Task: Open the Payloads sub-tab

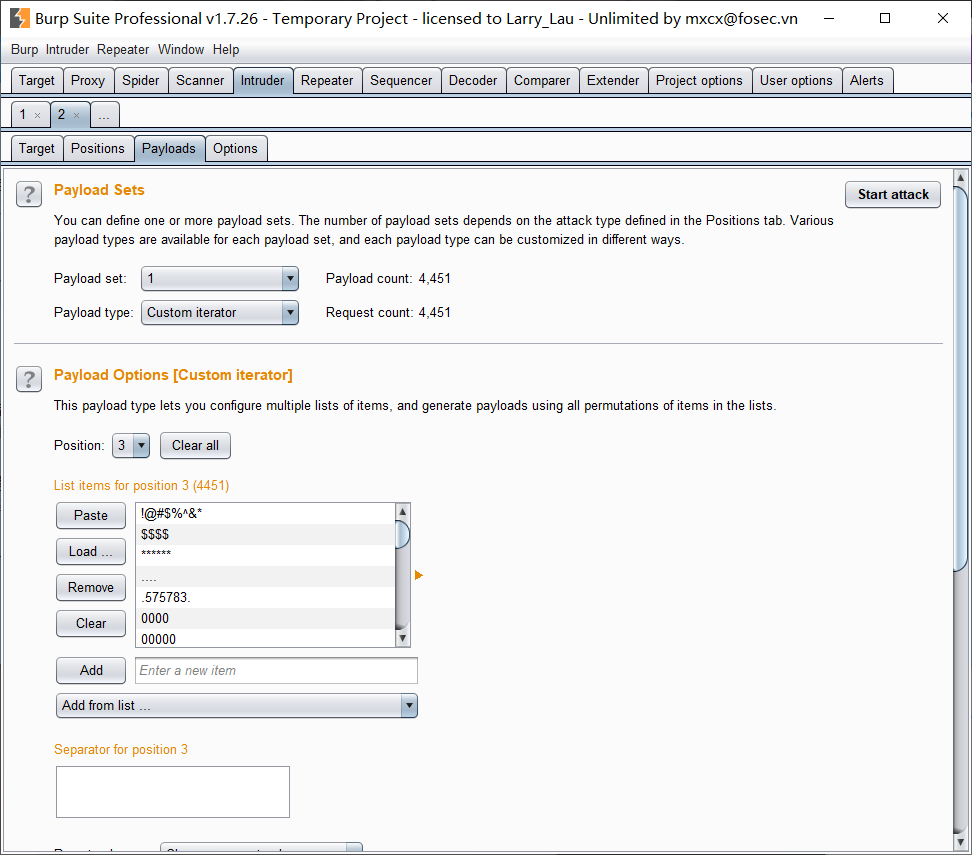Action: 169,149
